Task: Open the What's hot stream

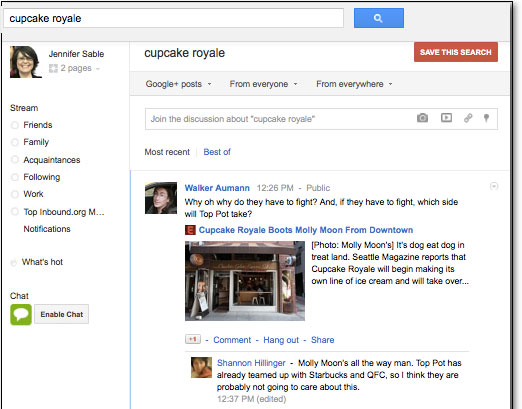Action: [42, 262]
